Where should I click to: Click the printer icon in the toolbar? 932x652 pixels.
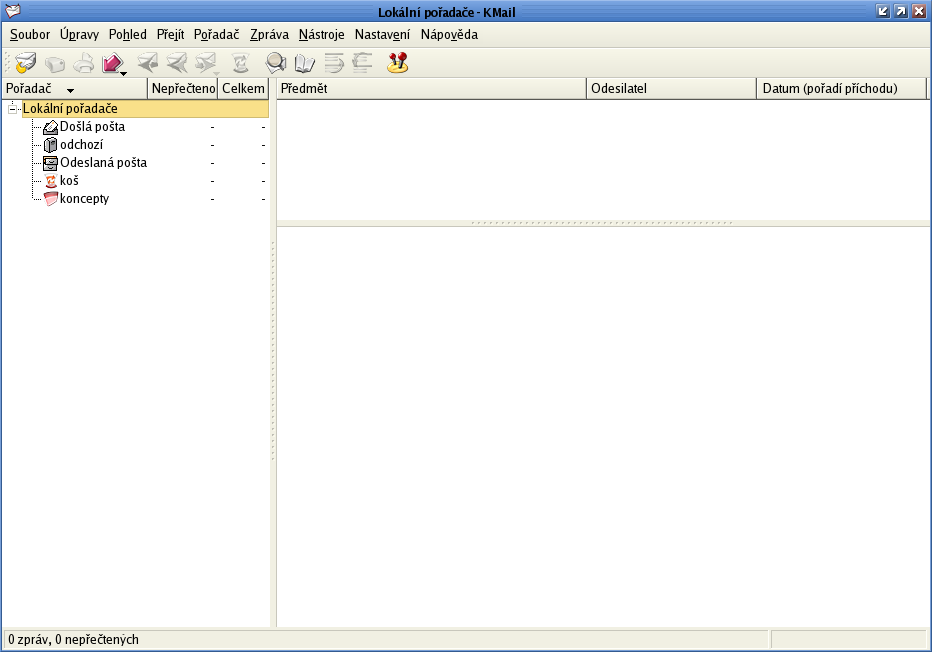point(84,63)
